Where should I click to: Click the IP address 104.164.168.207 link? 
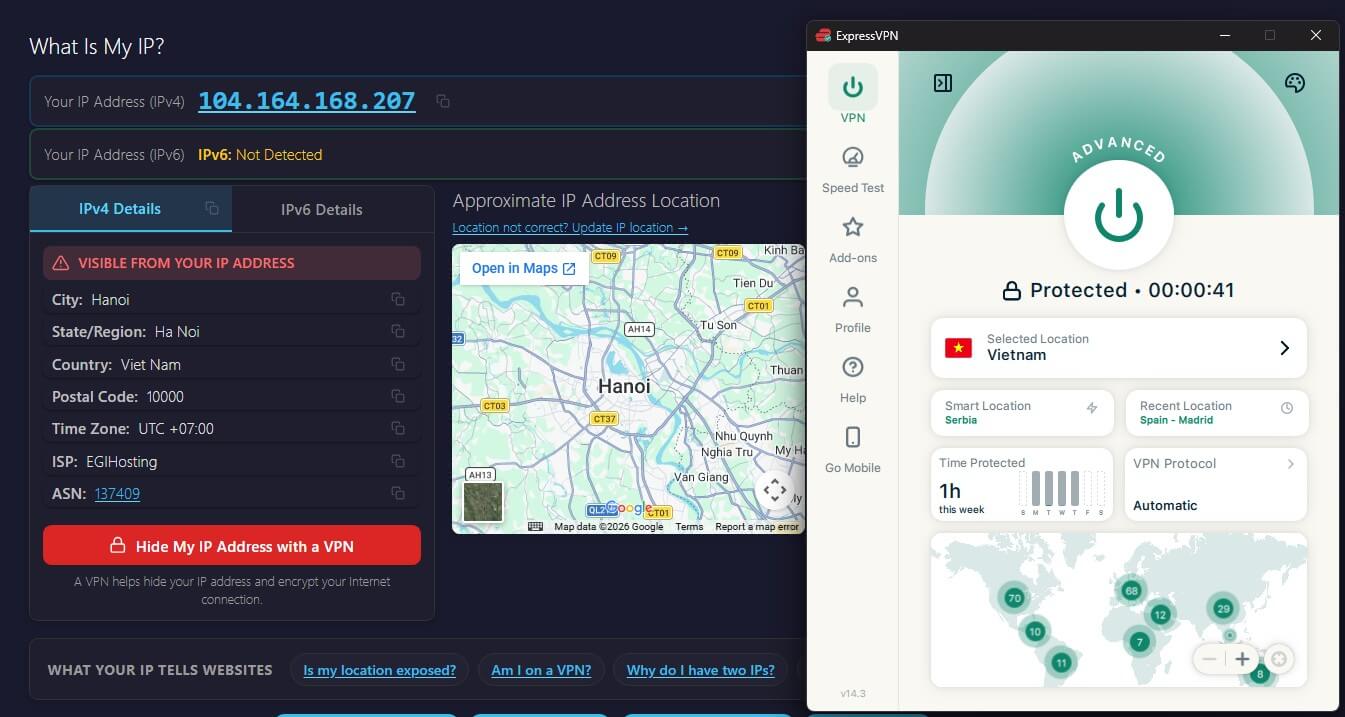tap(307, 101)
